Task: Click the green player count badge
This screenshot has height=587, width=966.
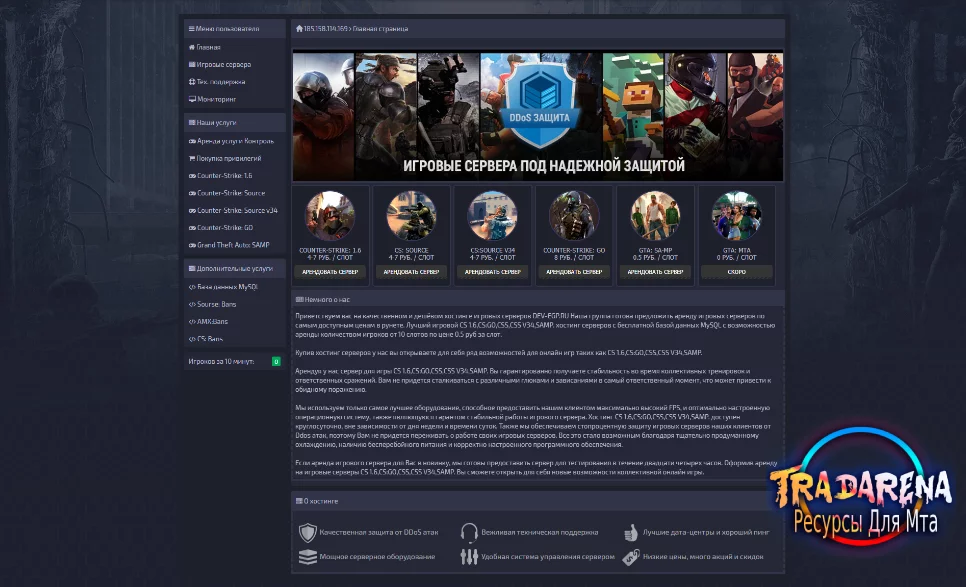Action: tap(276, 362)
